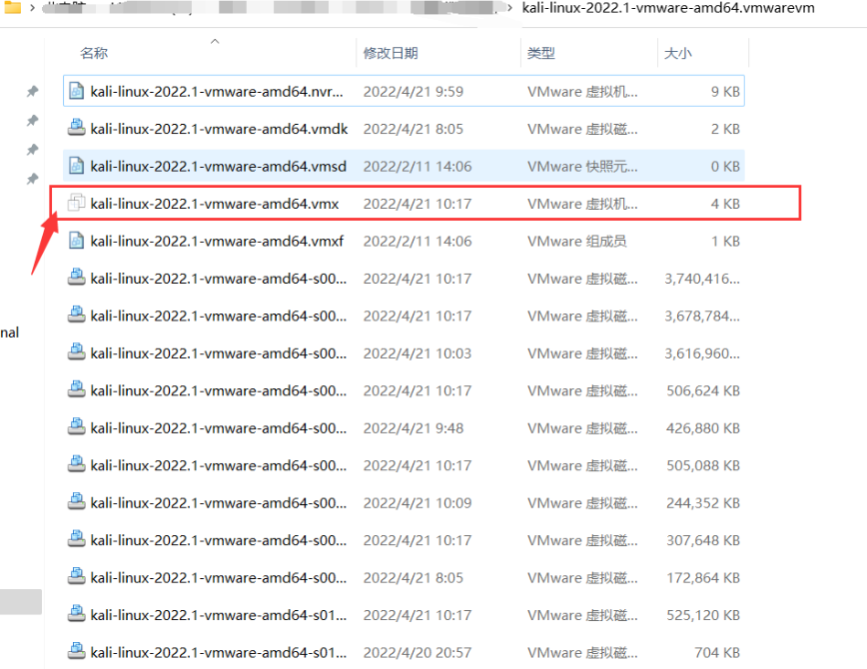Click the date 2022/4/21 9:48

tap(413, 428)
